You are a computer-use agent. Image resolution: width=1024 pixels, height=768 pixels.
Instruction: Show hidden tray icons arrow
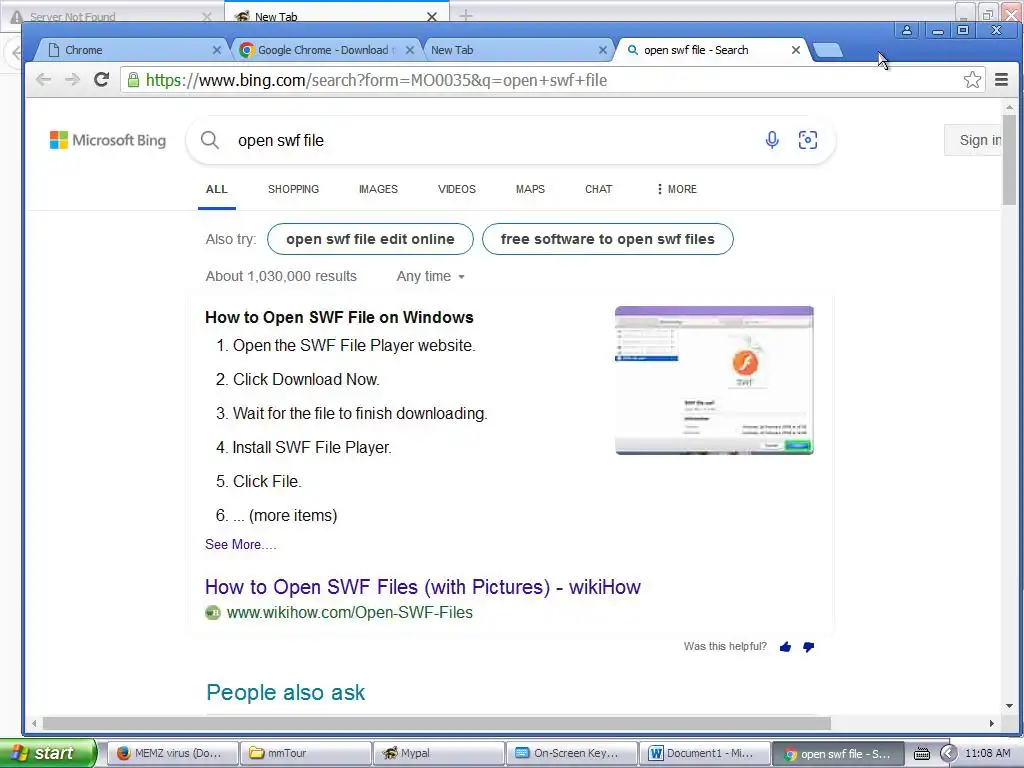tap(948, 754)
